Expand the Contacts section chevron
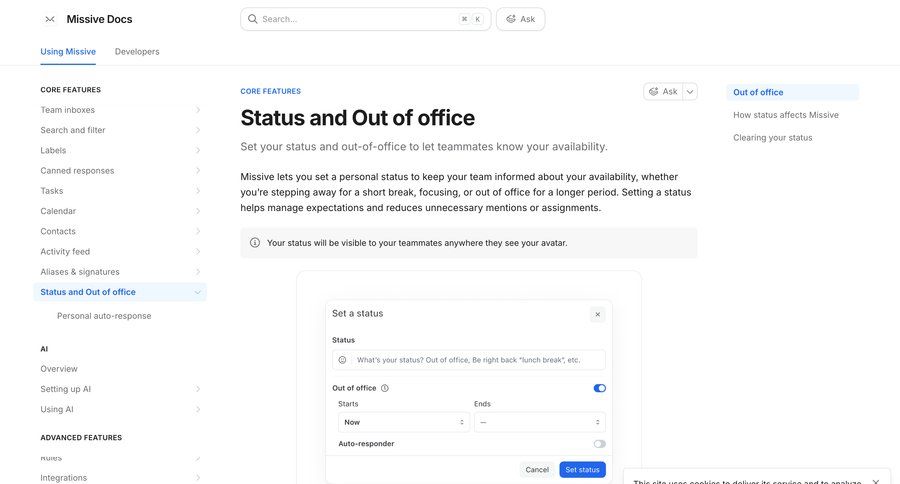 coord(197,231)
